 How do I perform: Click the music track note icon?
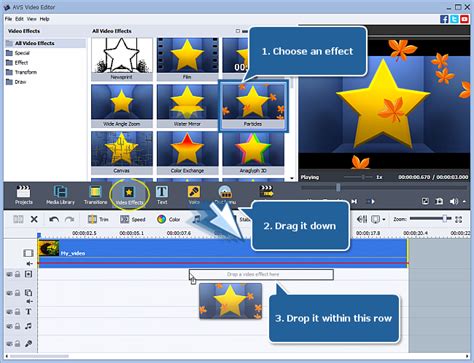coord(28,326)
